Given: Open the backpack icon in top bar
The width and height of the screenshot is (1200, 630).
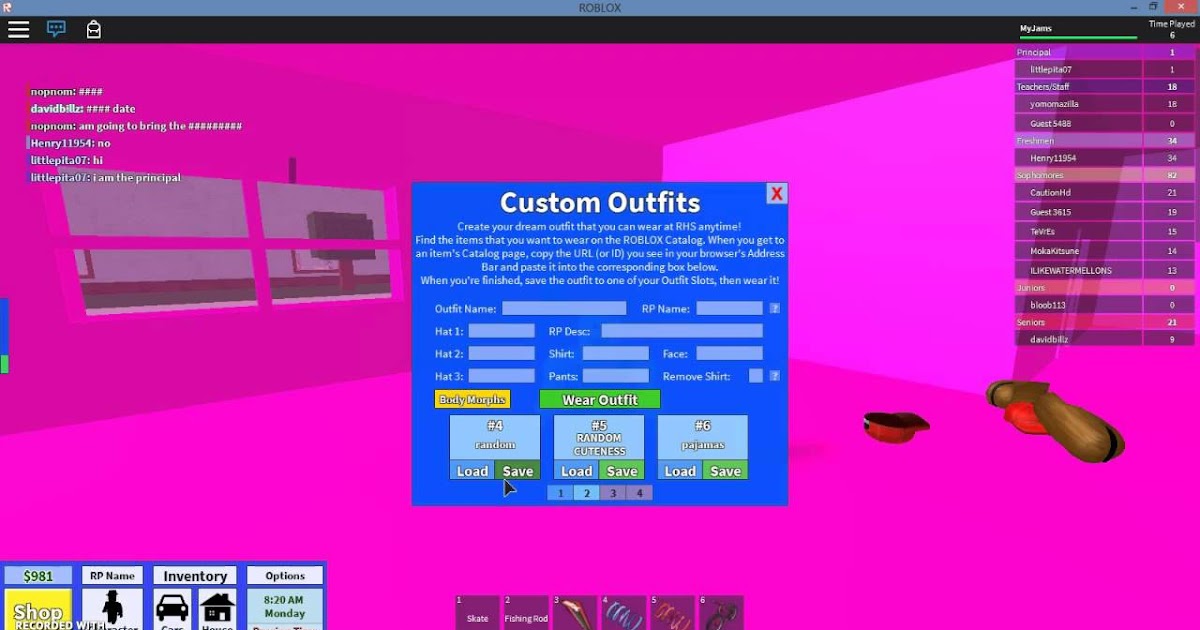Looking at the screenshot, I should [93, 29].
